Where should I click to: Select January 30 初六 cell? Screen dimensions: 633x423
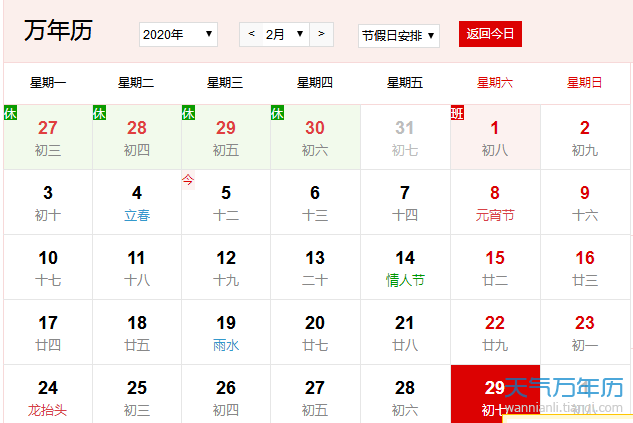point(315,137)
